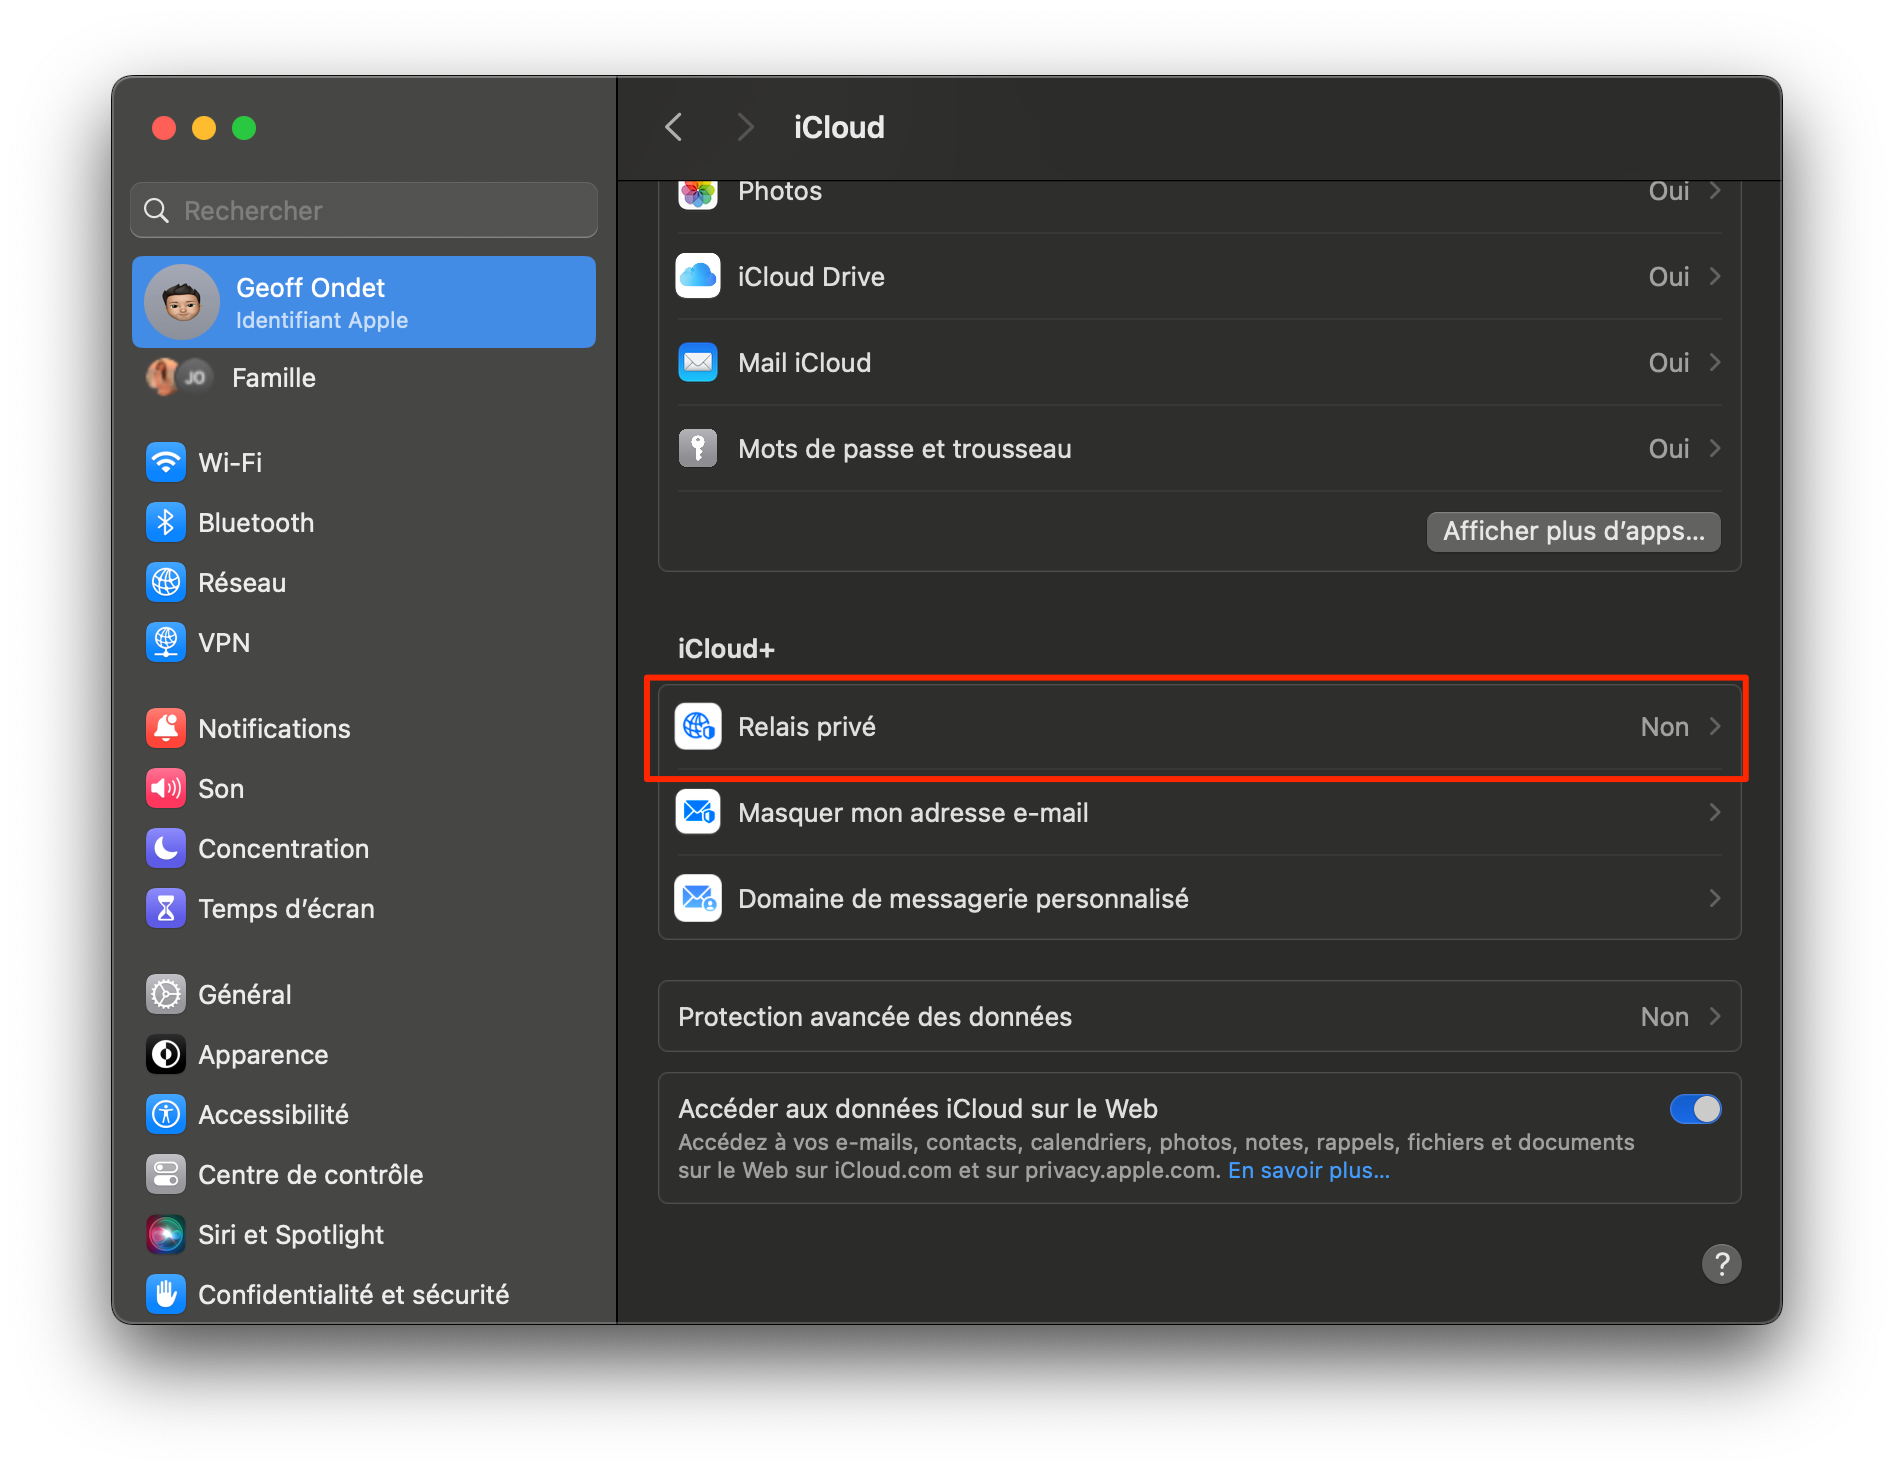Click the Son speaker icon
Screen dimensions: 1894x1472
(x=166, y=788)
